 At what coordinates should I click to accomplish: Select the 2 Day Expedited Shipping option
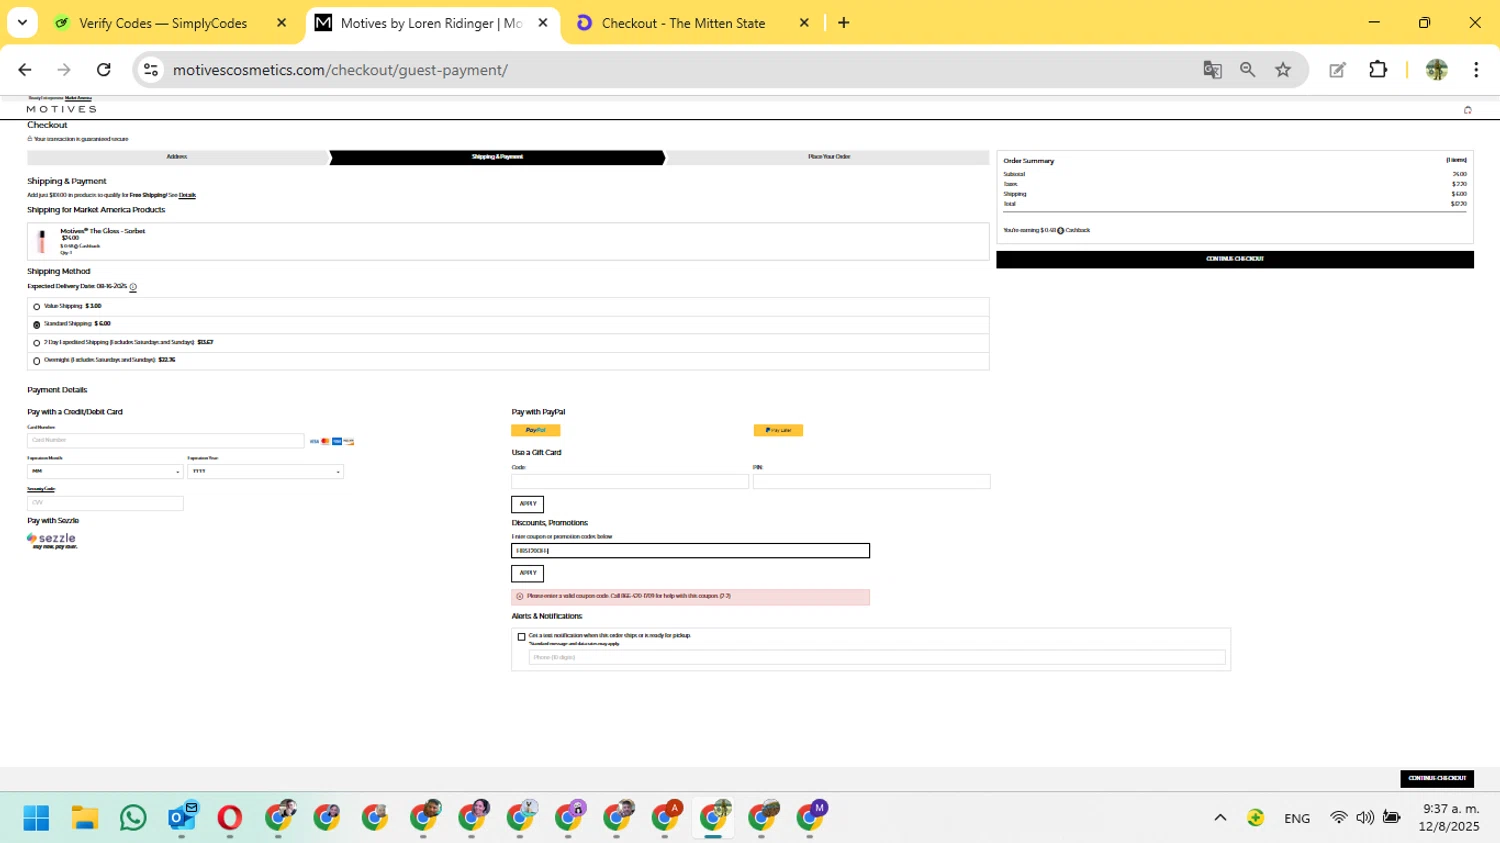[37, 343]
